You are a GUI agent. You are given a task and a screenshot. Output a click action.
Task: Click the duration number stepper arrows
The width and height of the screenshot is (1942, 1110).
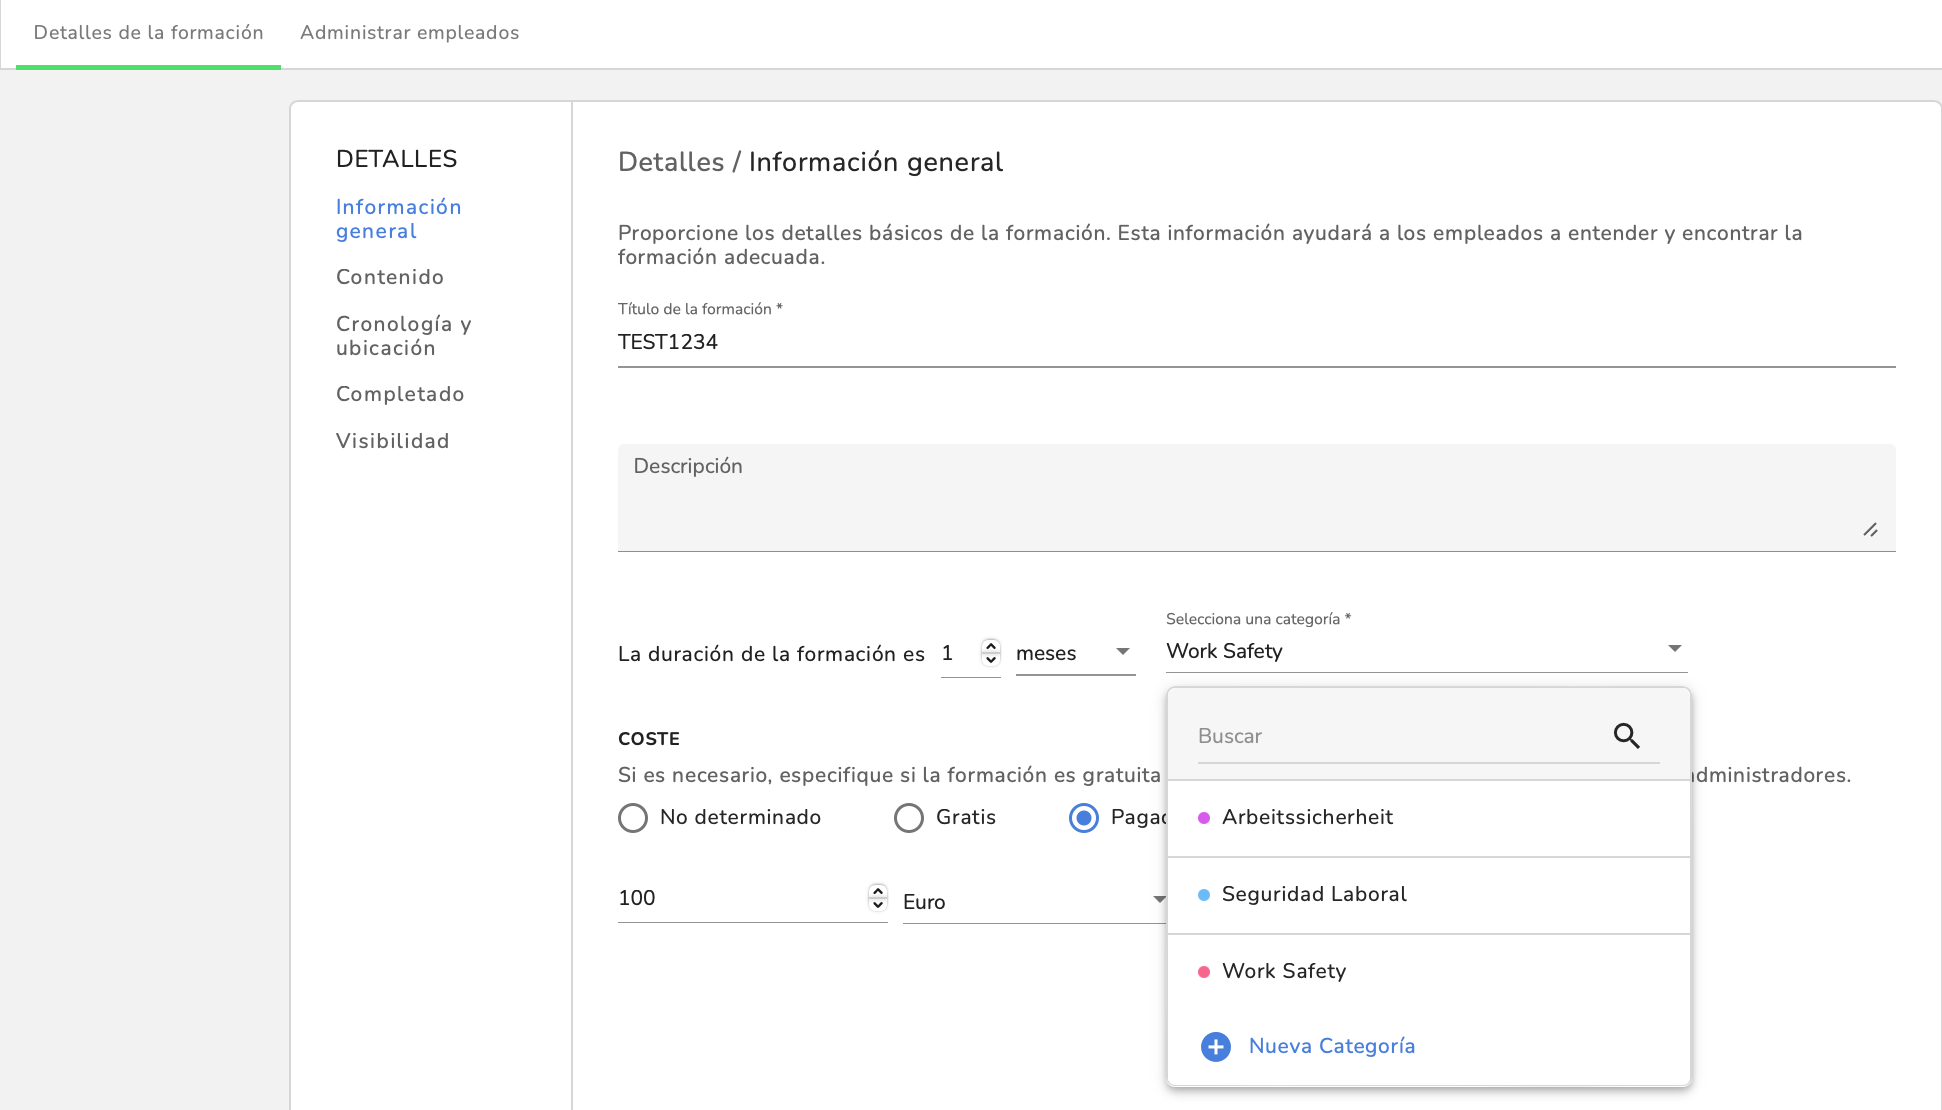[x=990, y=652]
